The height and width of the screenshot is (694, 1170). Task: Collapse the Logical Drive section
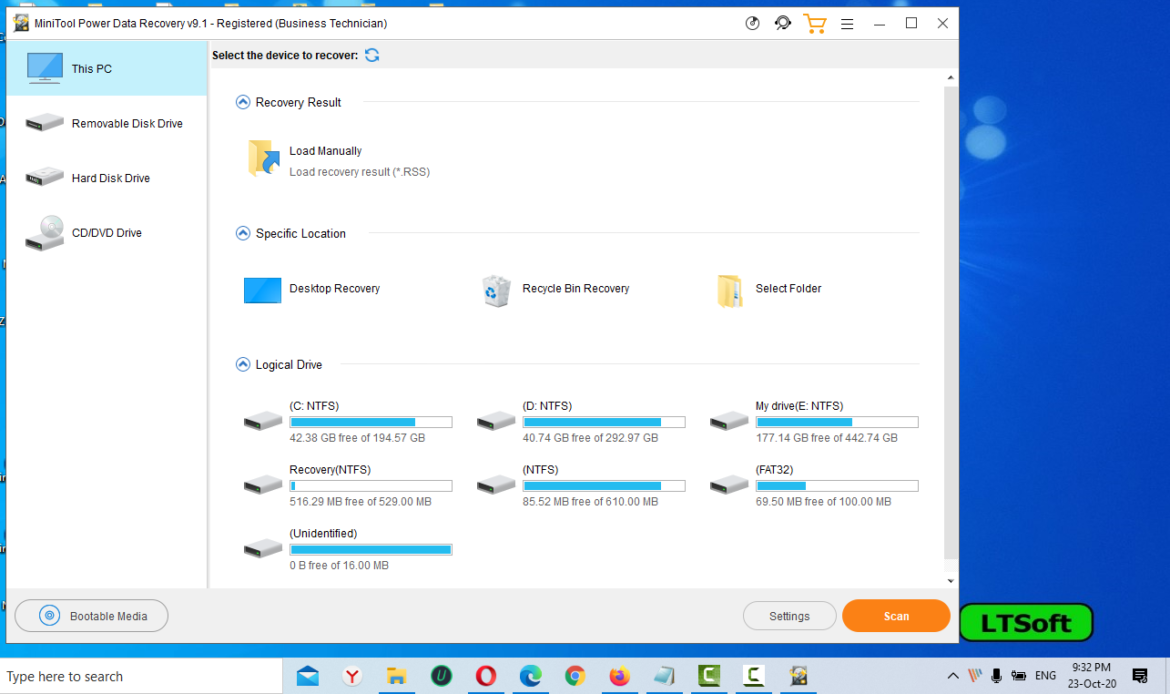point(243,365)
